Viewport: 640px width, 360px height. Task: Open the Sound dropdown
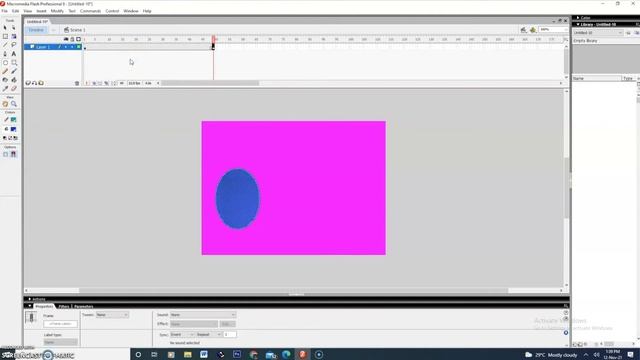(203, 315)
